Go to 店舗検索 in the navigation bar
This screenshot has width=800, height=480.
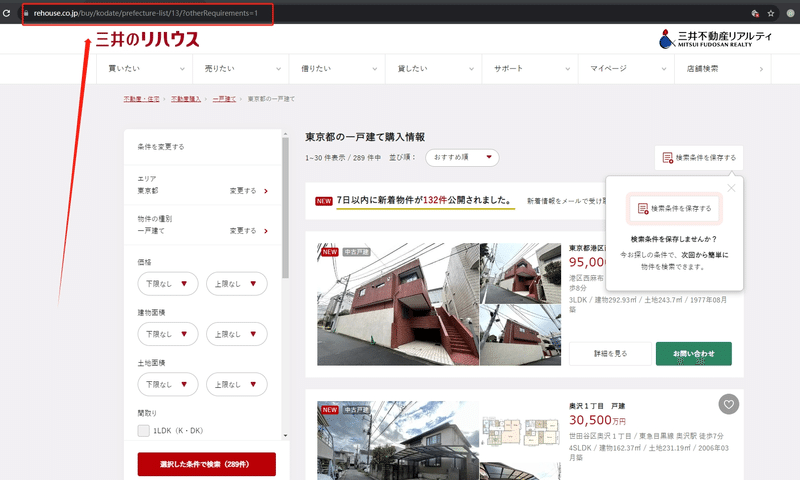coord(723,68)
